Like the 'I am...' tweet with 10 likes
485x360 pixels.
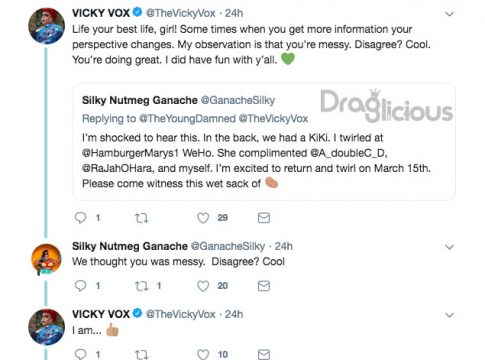pyautogui.click(x=203, y=354)
